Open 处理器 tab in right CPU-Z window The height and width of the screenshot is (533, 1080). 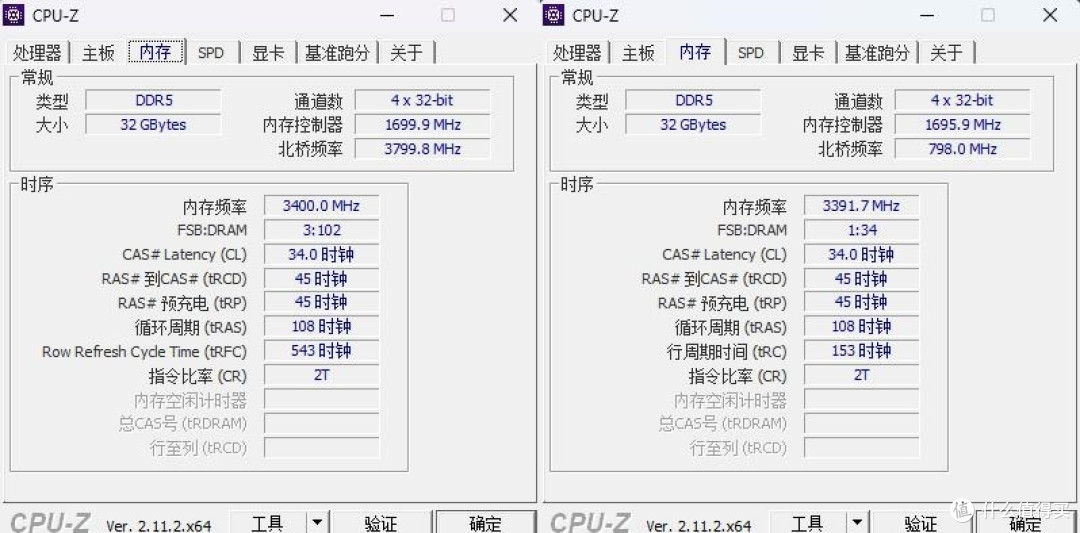tap(577, 53)
